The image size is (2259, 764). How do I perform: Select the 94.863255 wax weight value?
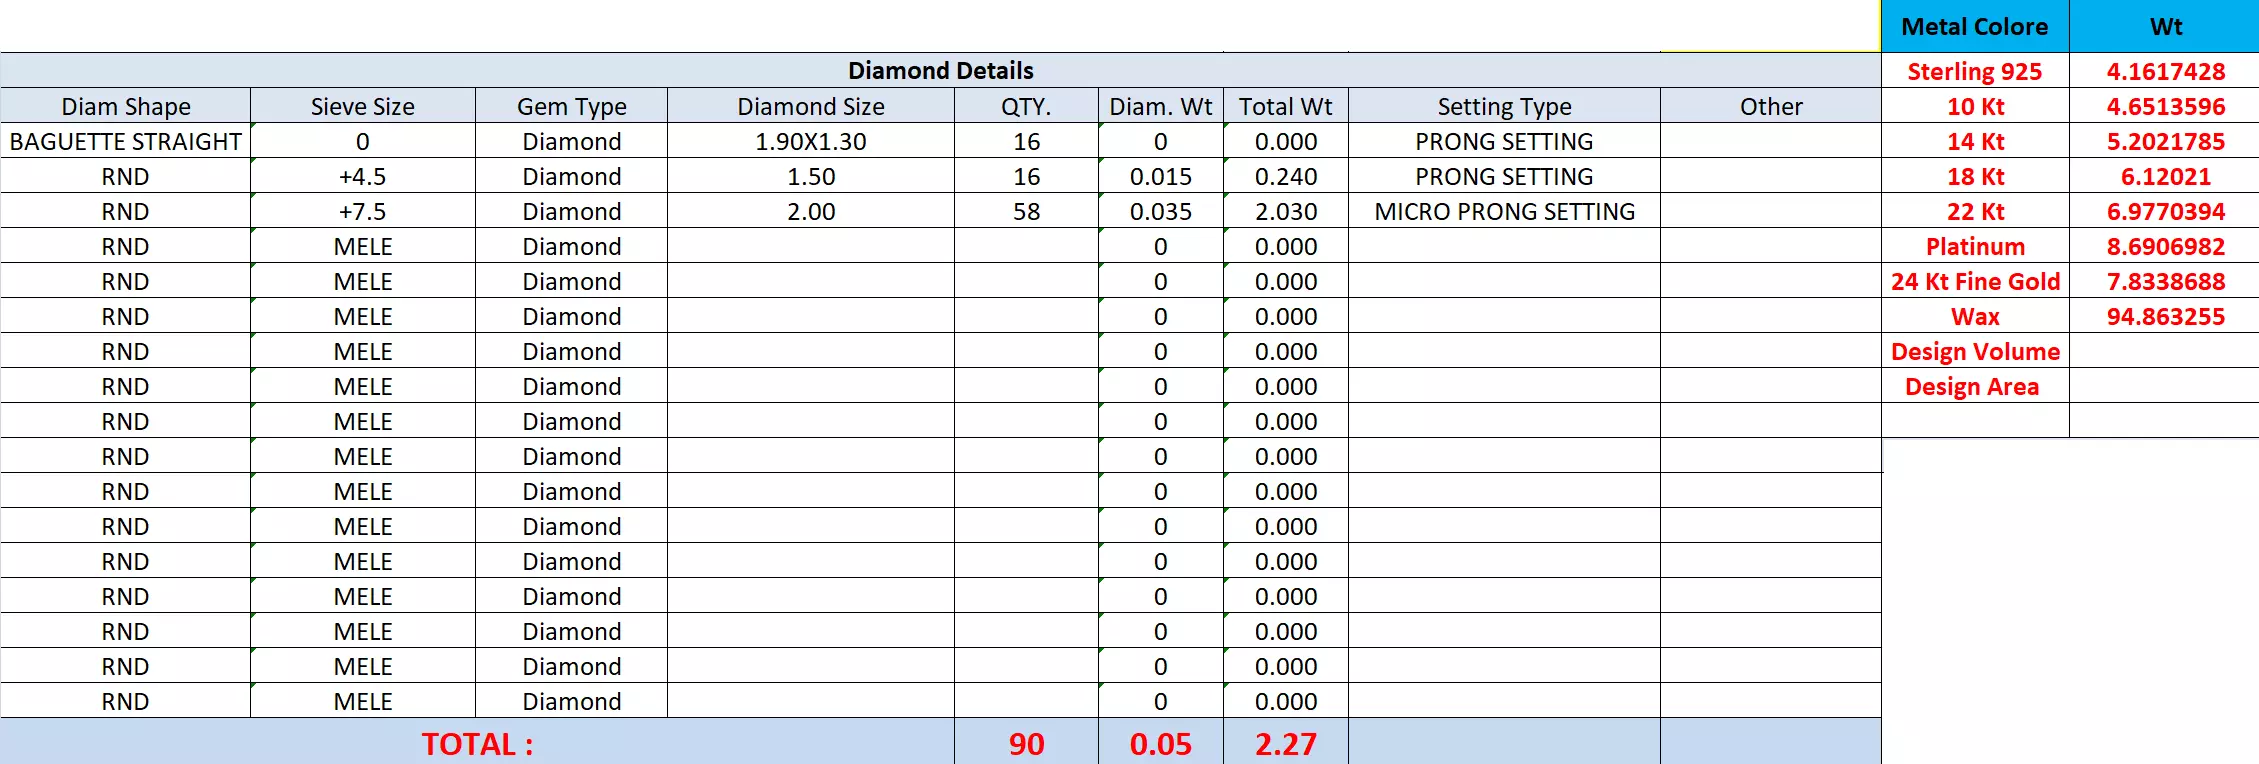click(2165, 316)
